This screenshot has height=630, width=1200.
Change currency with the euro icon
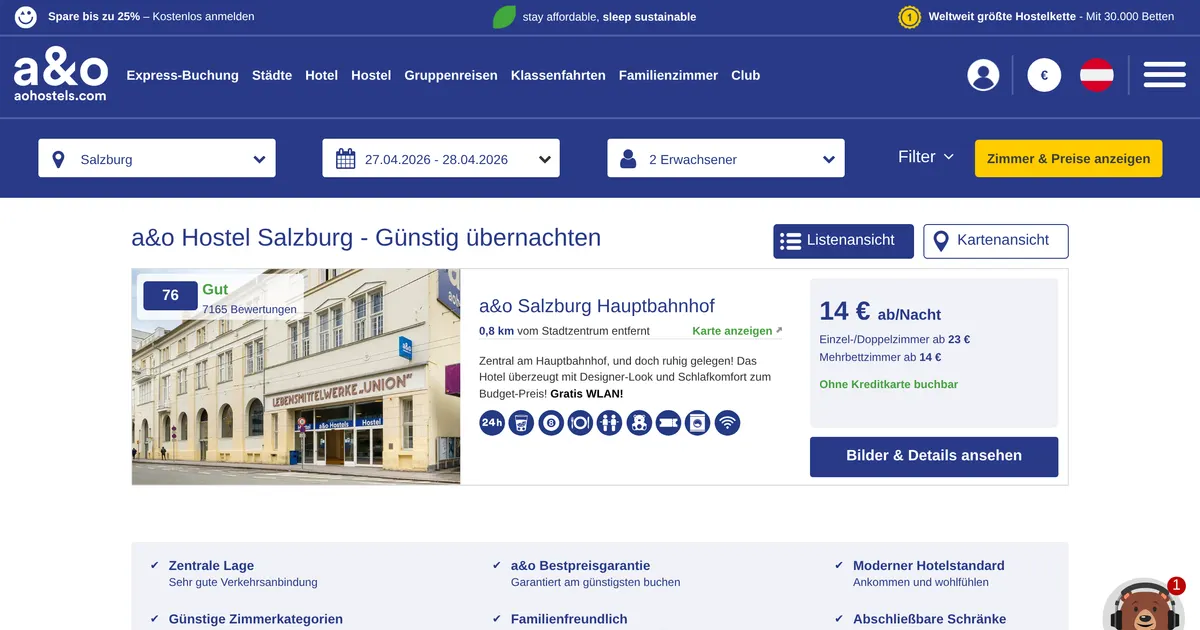pos(1044,75)
